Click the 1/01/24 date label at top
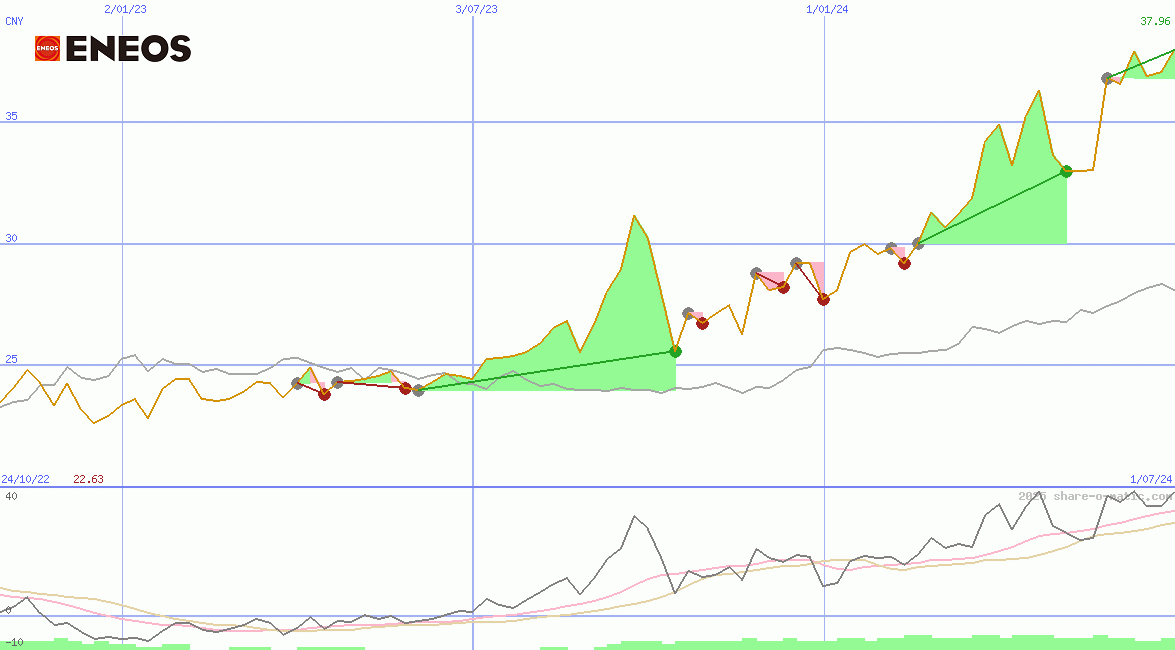Screen dimensions: 1175x650 pyautogui.click(x=827, y=9)
